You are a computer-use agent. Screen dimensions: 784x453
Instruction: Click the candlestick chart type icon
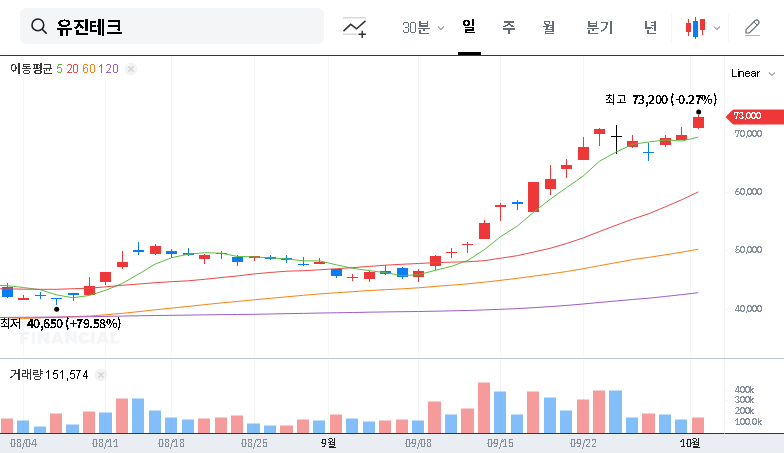click(x=695, y=28)
